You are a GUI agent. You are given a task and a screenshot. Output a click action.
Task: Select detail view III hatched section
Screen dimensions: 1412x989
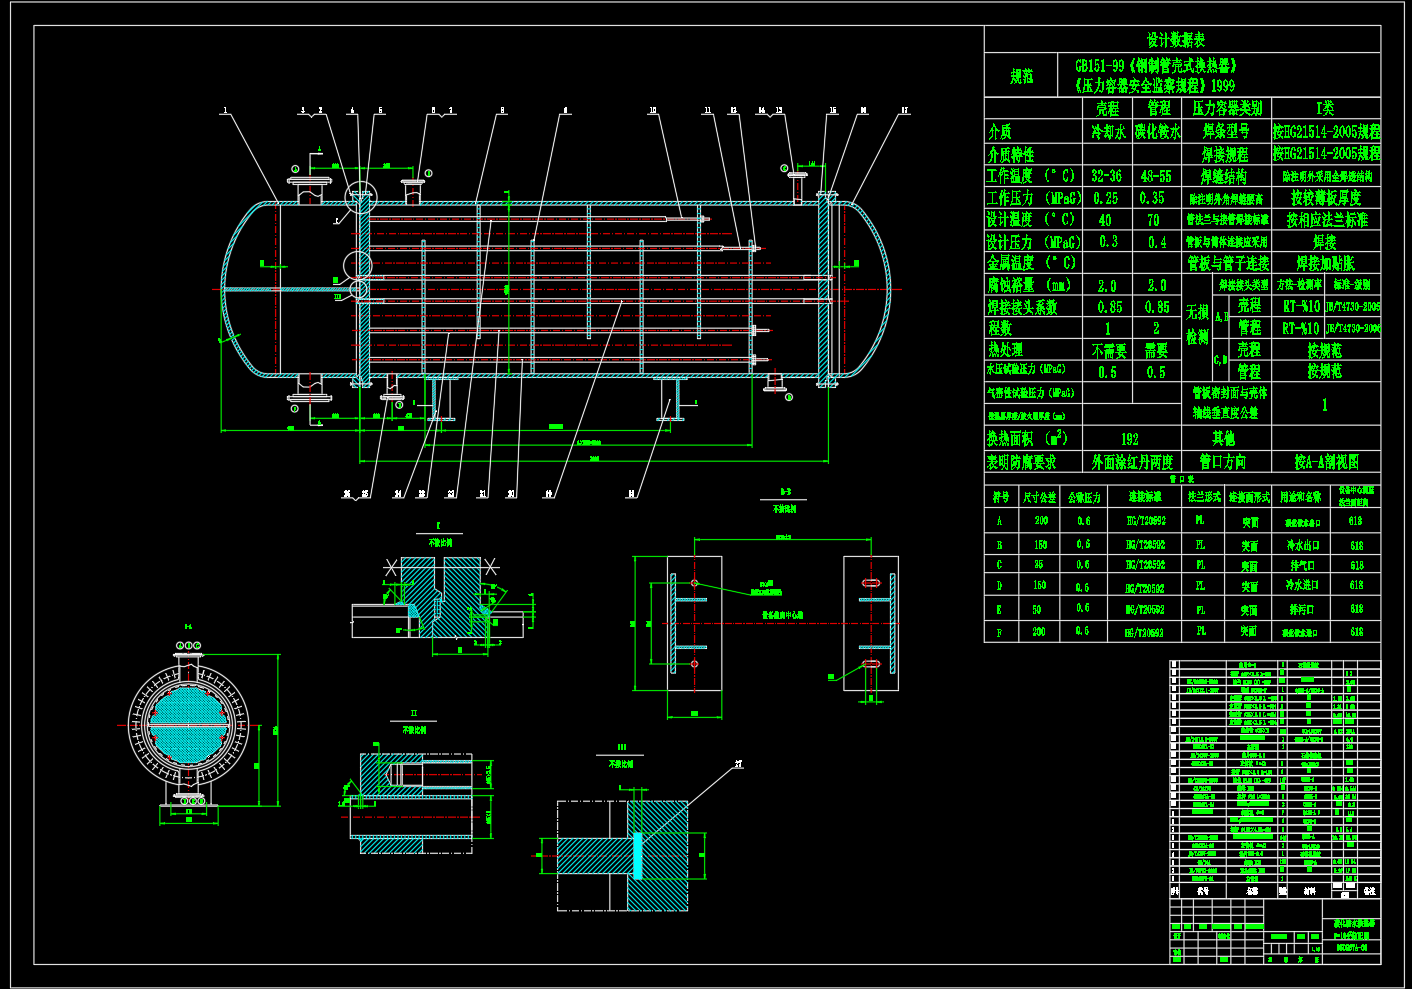click(x=622, y=855)
